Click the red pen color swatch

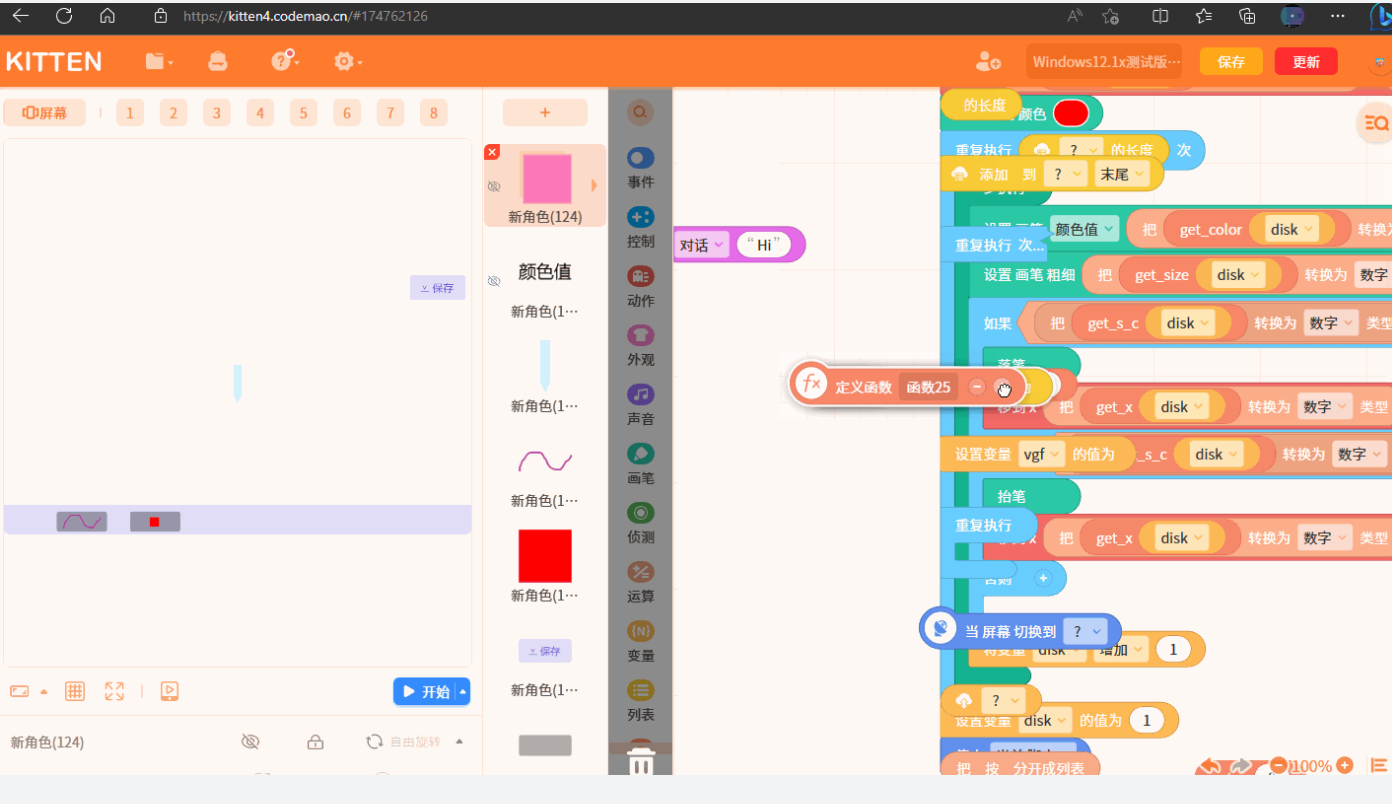click(x=1070, y=114)
